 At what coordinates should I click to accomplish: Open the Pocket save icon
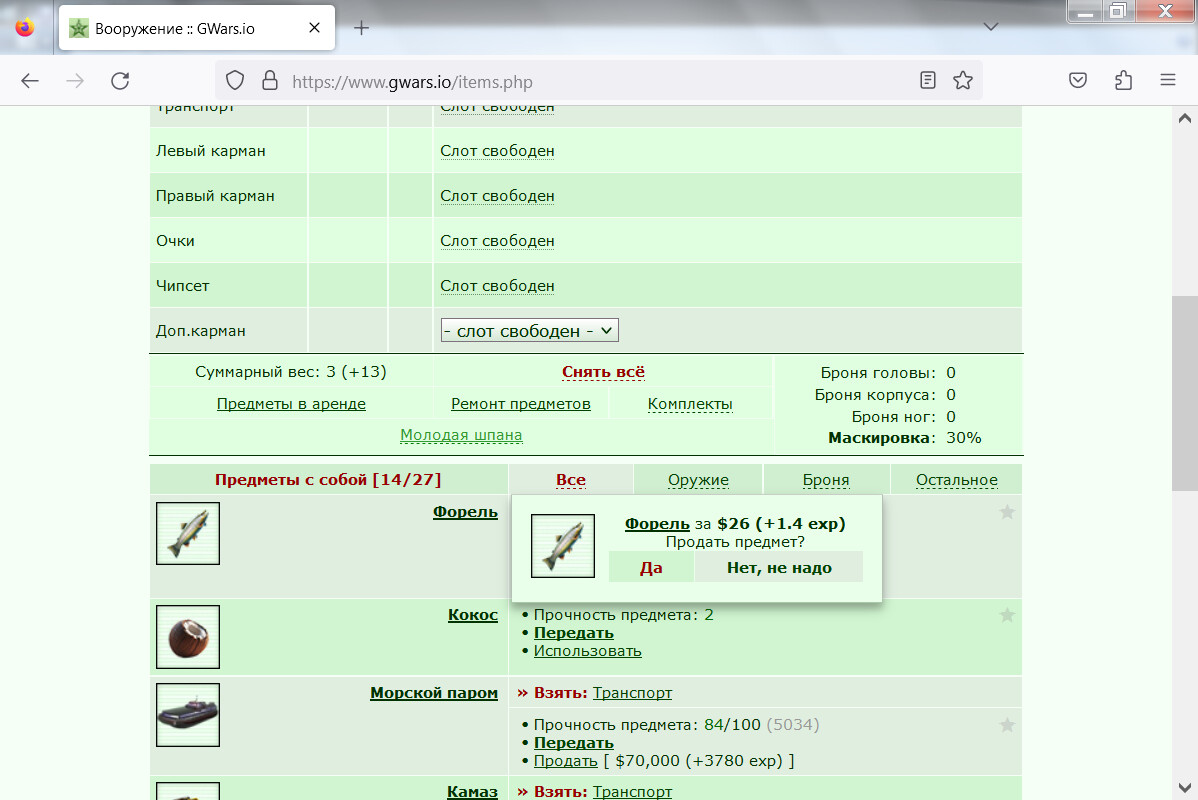click(1078, 80)
